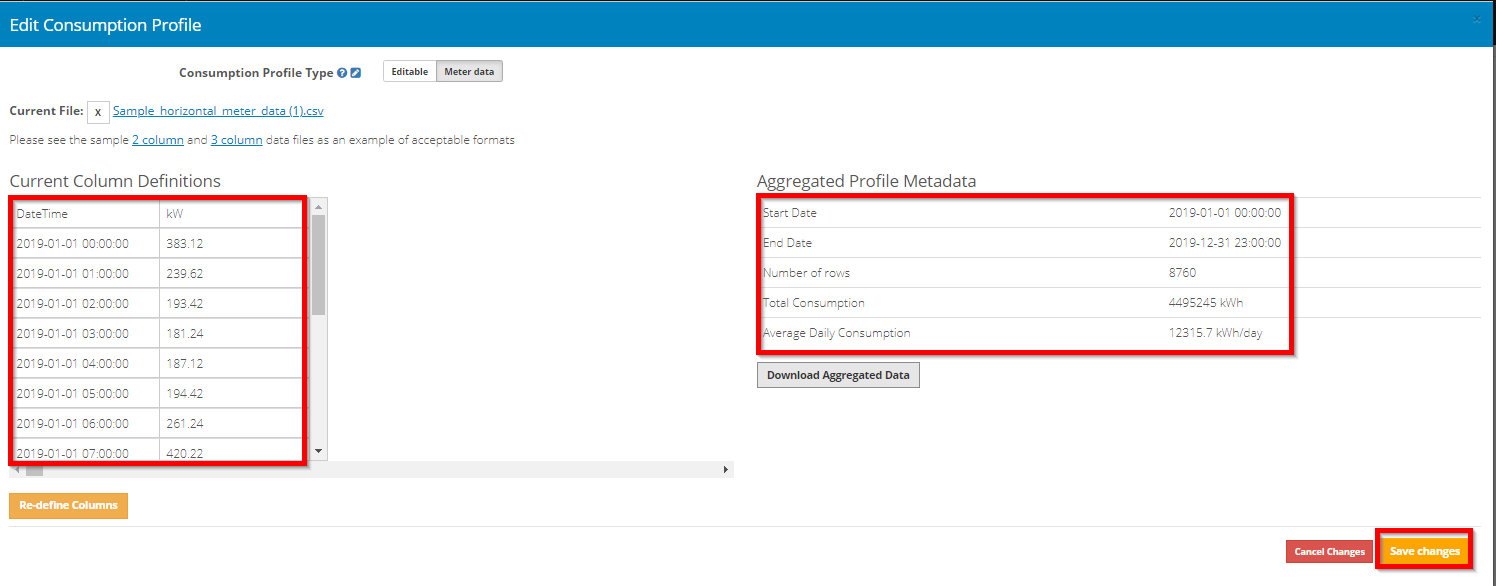Switch profile type to Editable
1496x586 pixels.
tap(410, 72)
